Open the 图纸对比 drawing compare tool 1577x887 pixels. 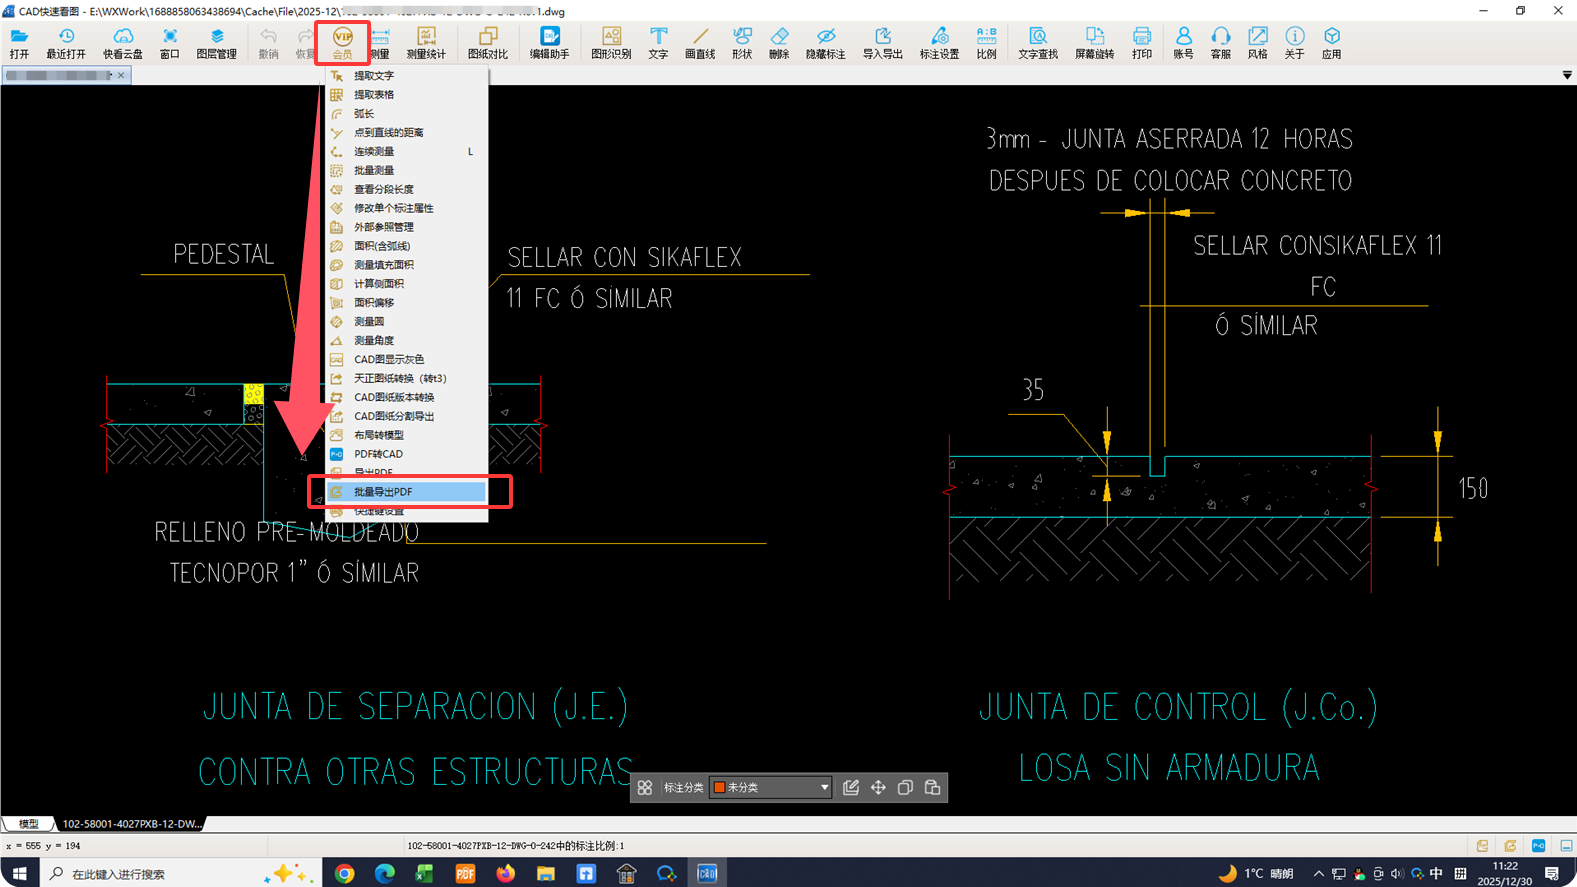(x=487, y=42)
